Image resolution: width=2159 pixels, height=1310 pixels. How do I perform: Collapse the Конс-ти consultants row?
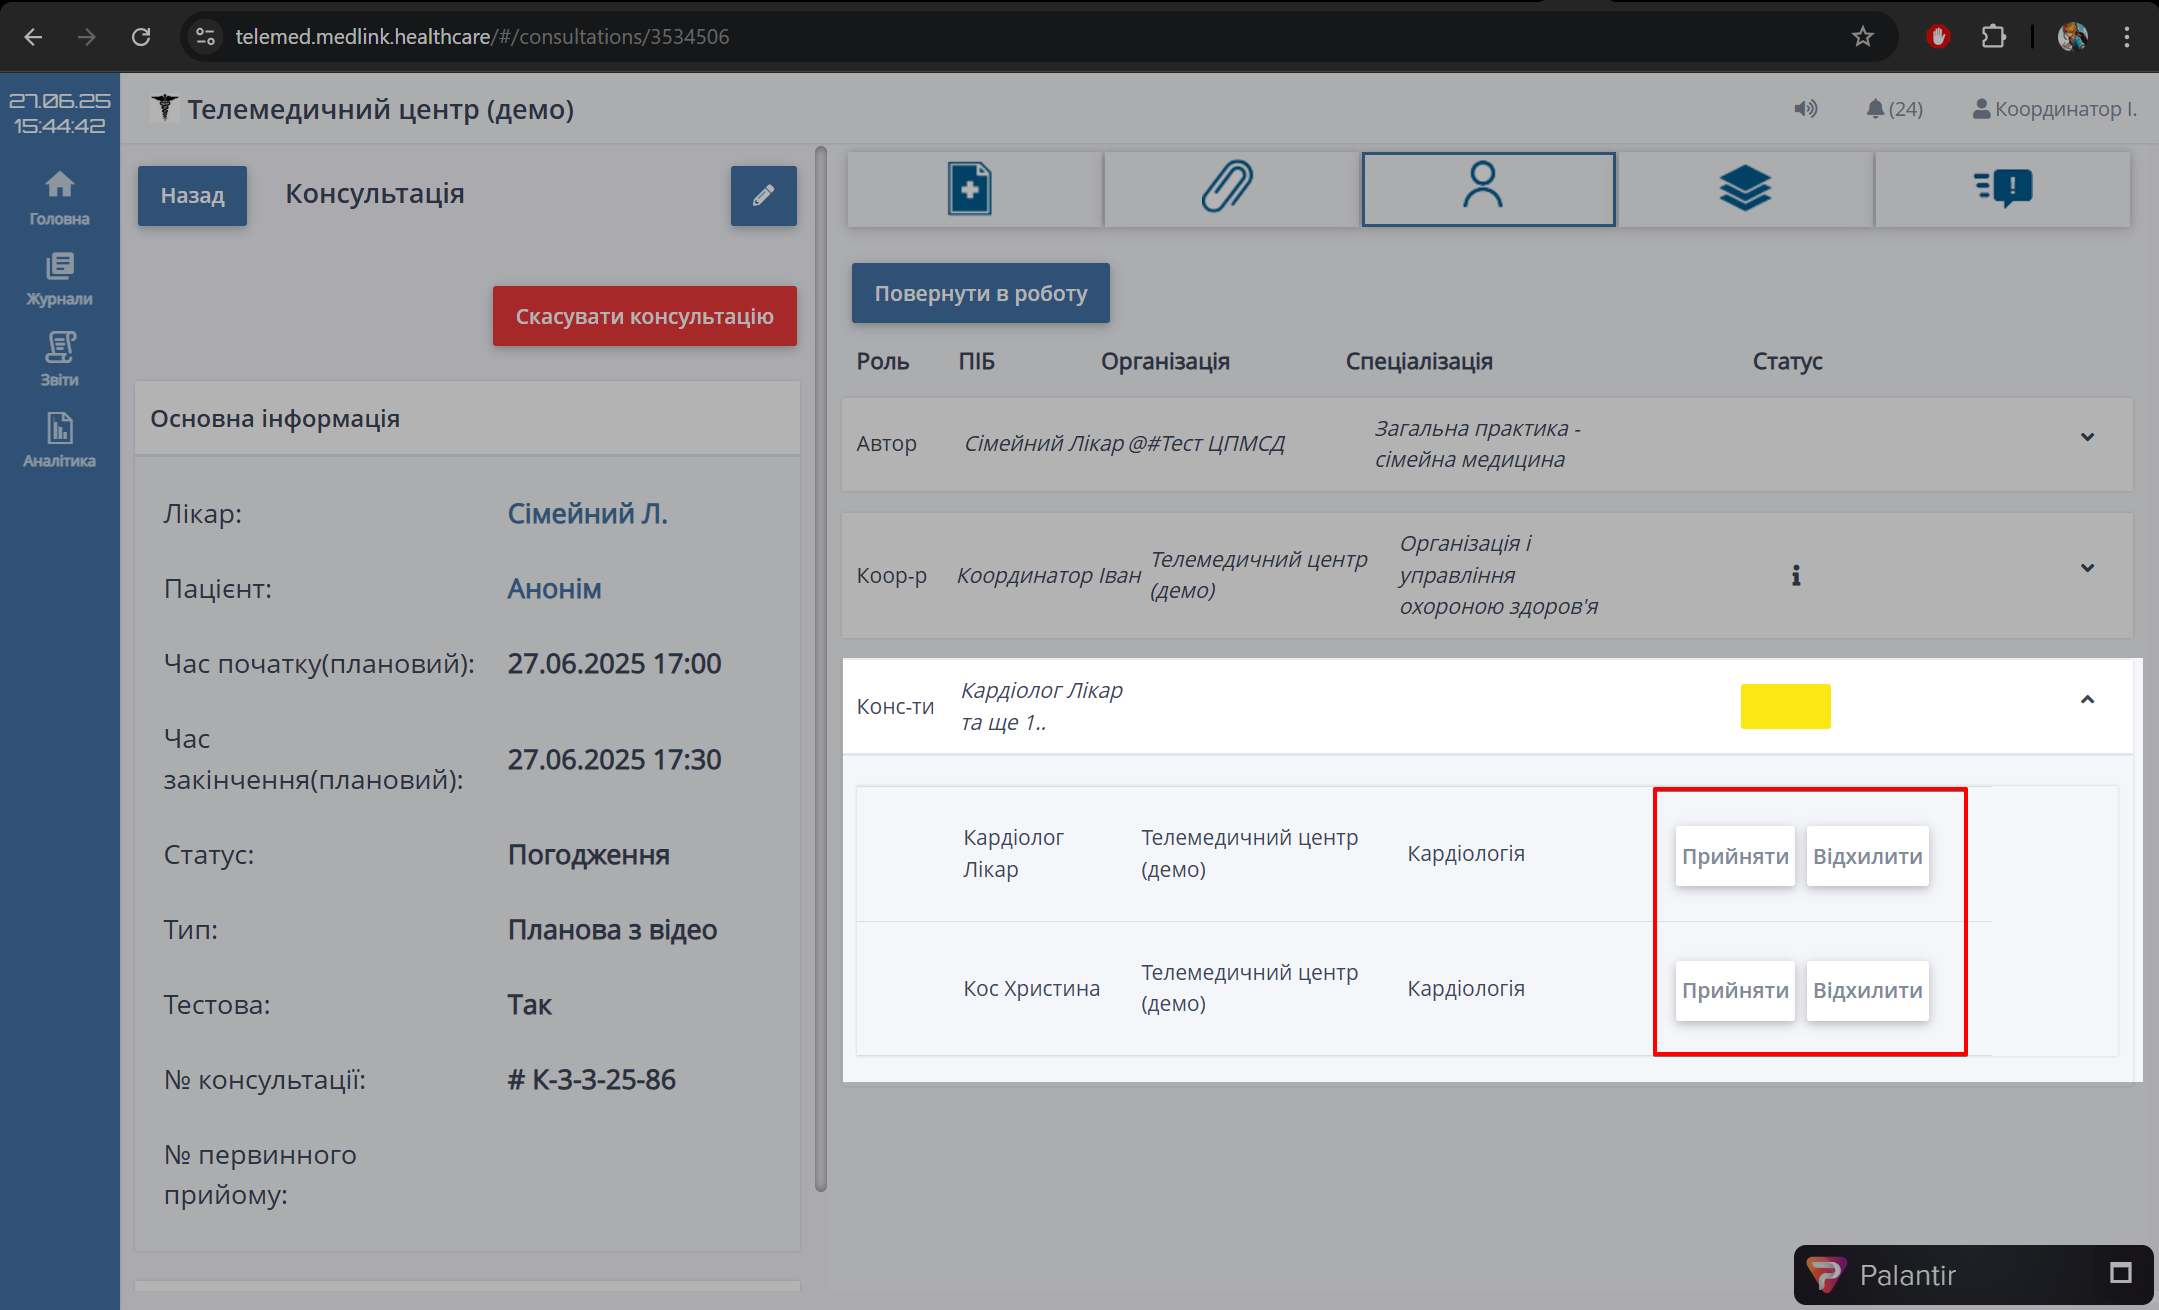coord(2087,700)
